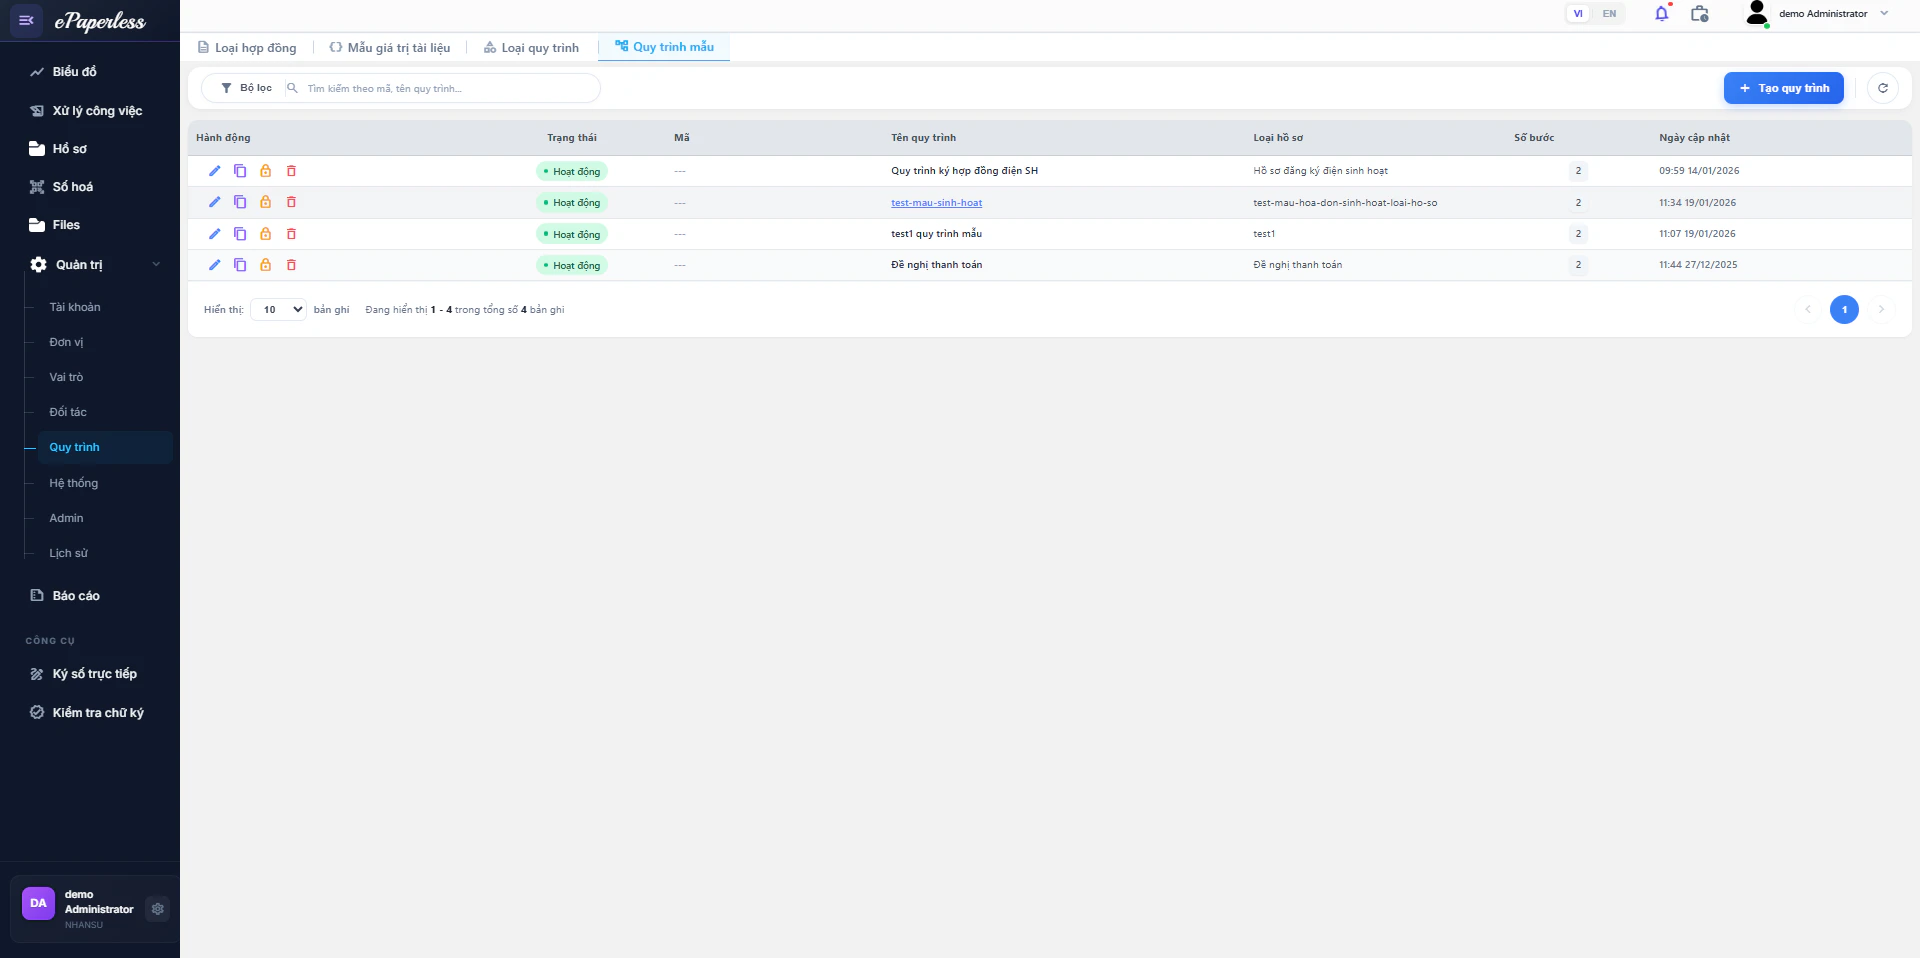Go to Đơn vị under Quản trị
The width and height of the screenshot is (1920, 958).
point(66,342)
